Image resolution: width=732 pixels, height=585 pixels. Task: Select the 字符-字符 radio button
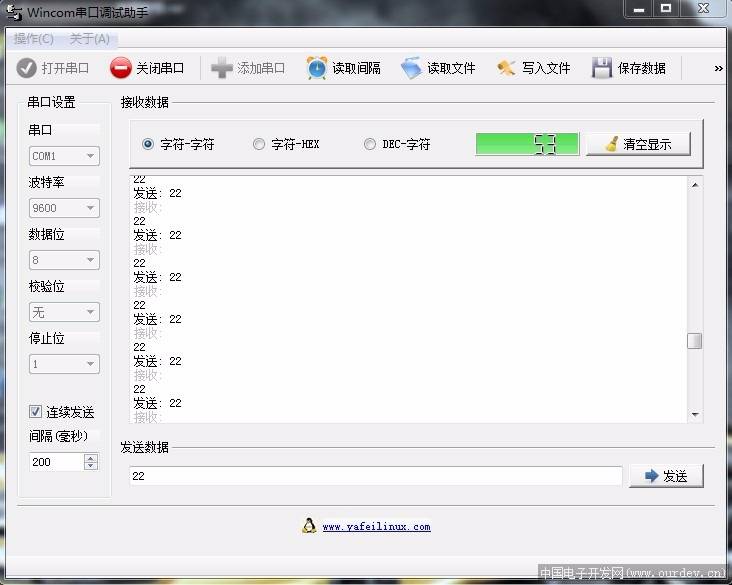coord(149,144)
